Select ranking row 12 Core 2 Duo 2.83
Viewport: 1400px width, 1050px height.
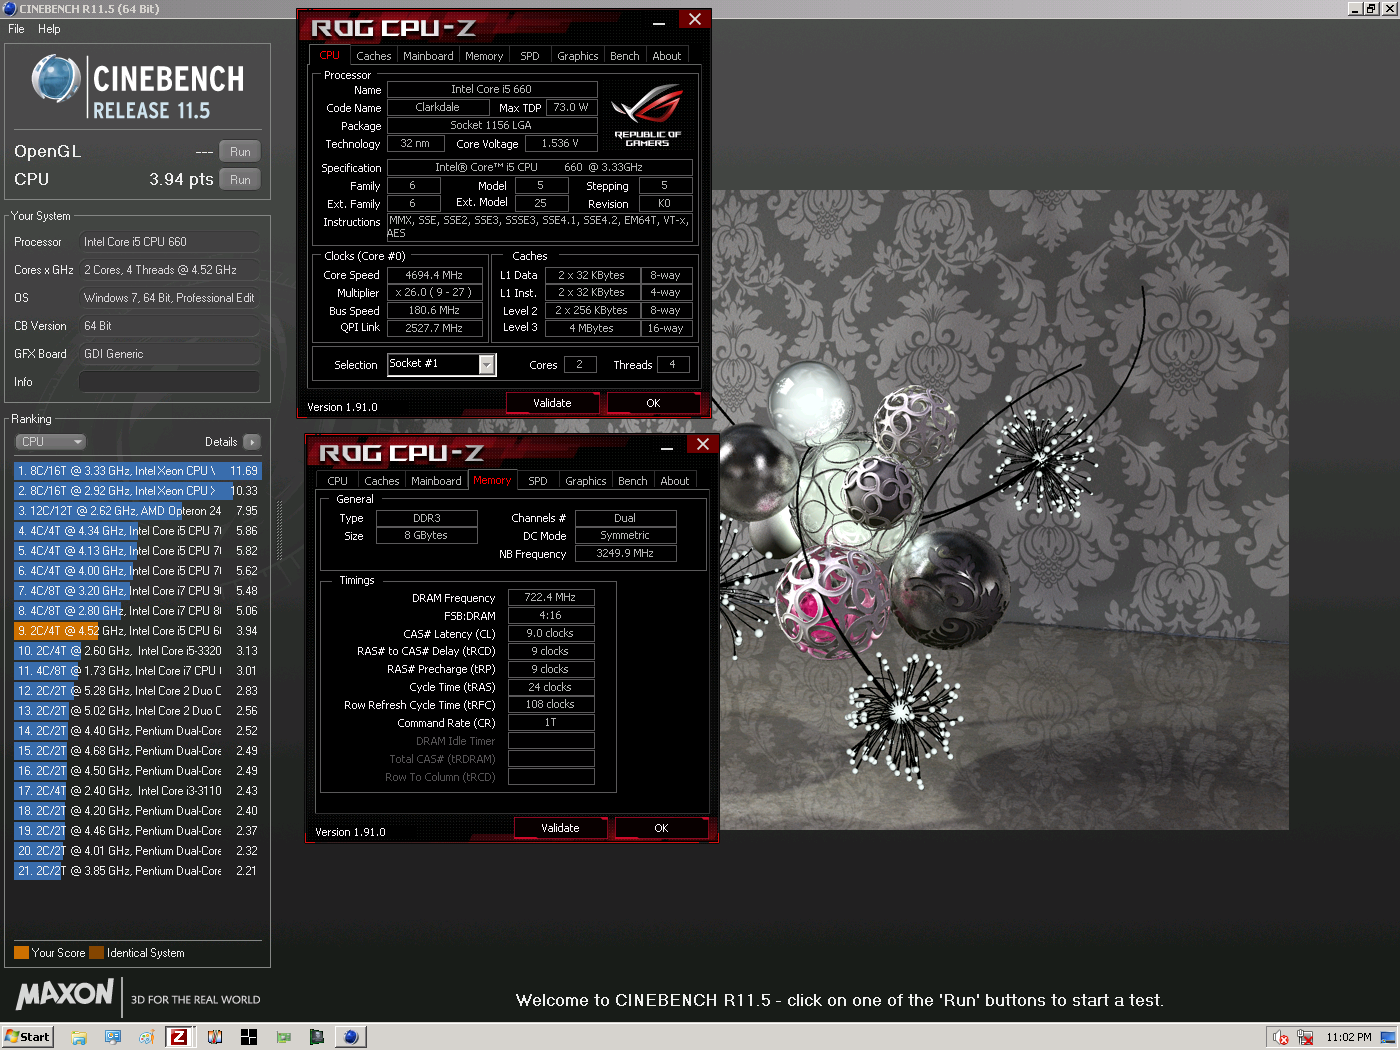click(138, 691)
